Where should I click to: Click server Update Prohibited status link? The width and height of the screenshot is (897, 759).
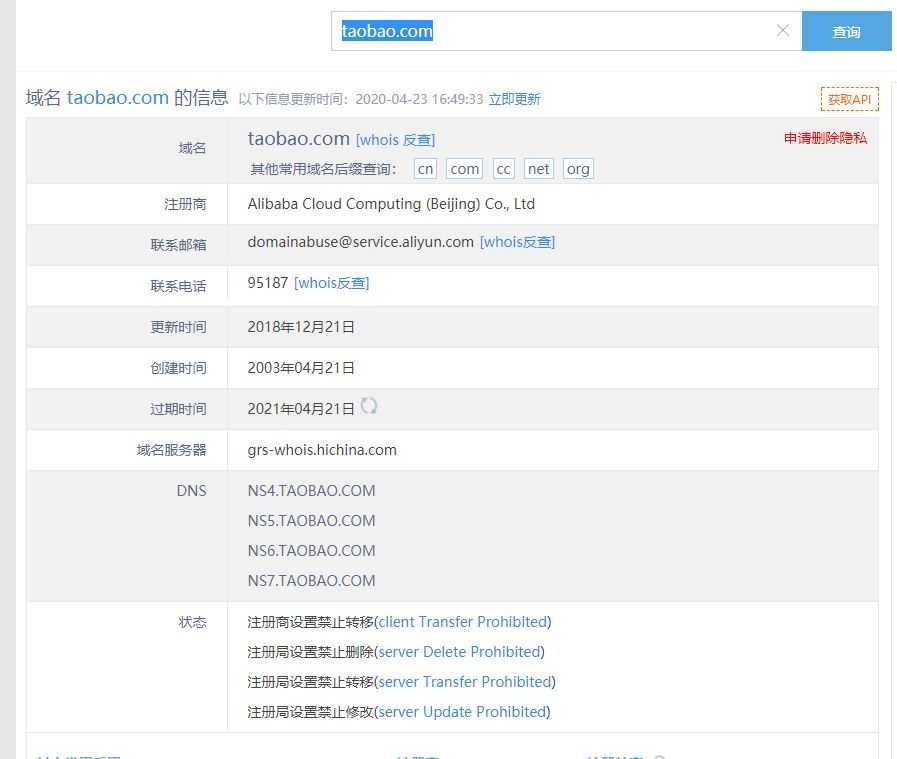pyautogui.click(x=462, y=712)
